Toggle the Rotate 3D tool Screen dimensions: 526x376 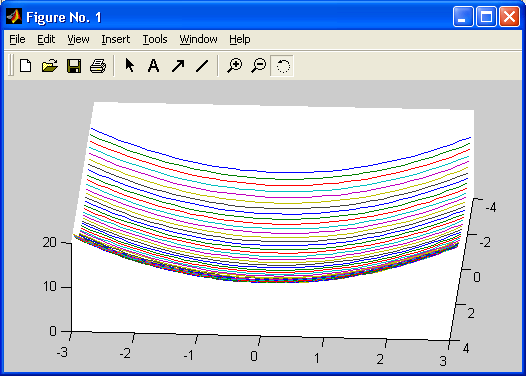(x=282, y=66)
